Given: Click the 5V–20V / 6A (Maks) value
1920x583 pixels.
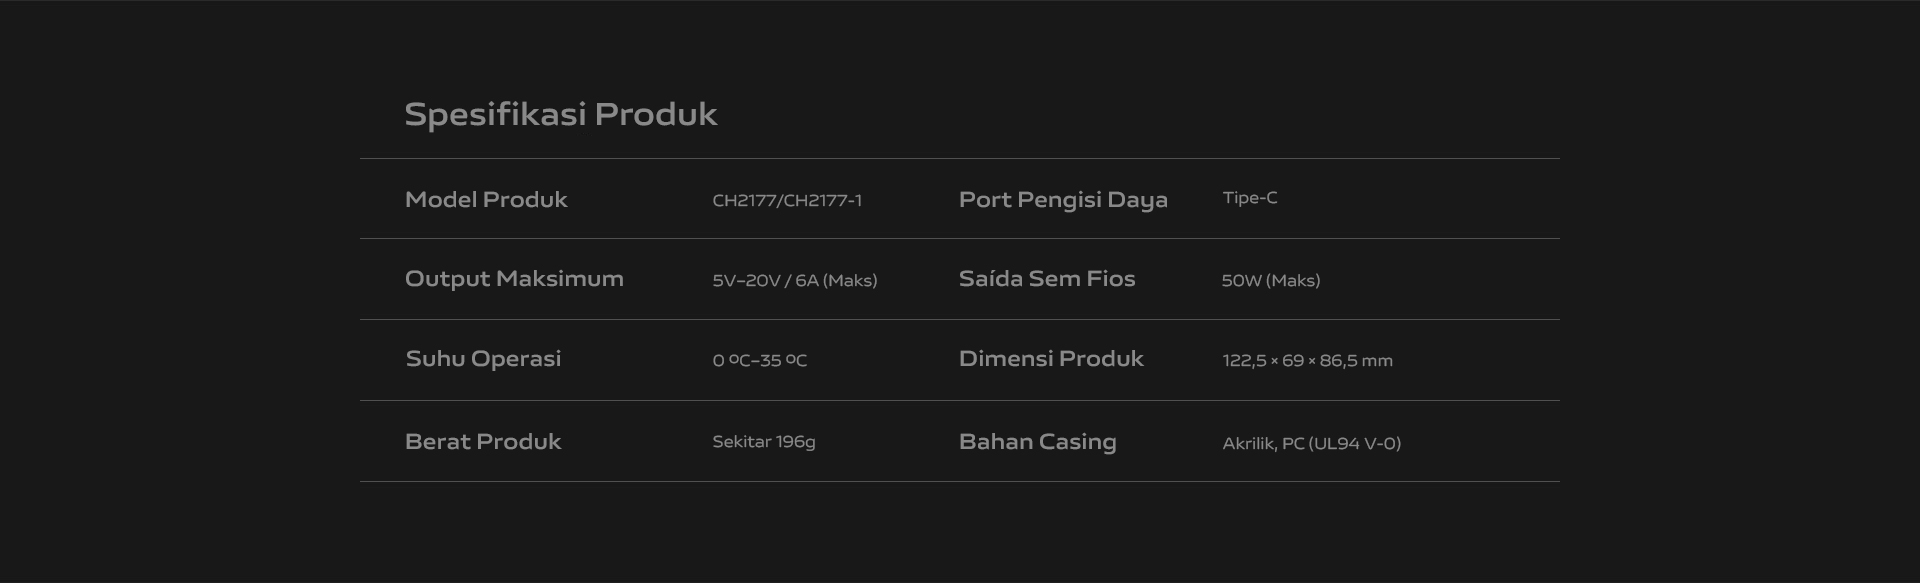Looking at the screenshot, I should tap(795, 281).
